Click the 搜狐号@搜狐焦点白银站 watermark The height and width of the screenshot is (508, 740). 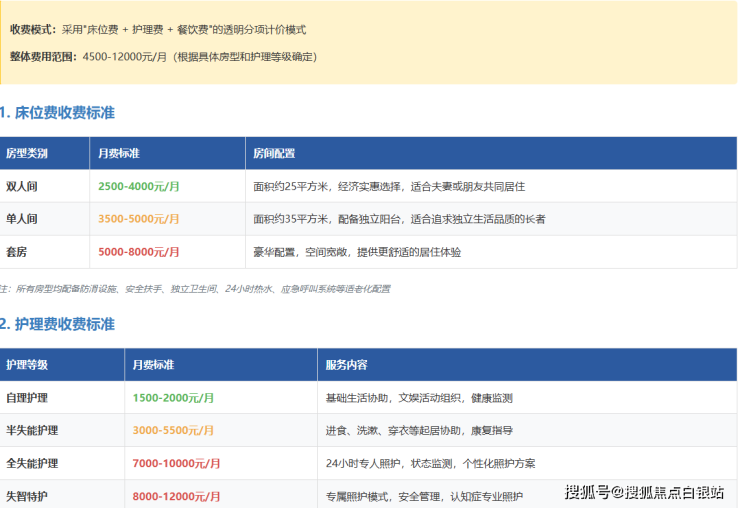pos(644,491)
